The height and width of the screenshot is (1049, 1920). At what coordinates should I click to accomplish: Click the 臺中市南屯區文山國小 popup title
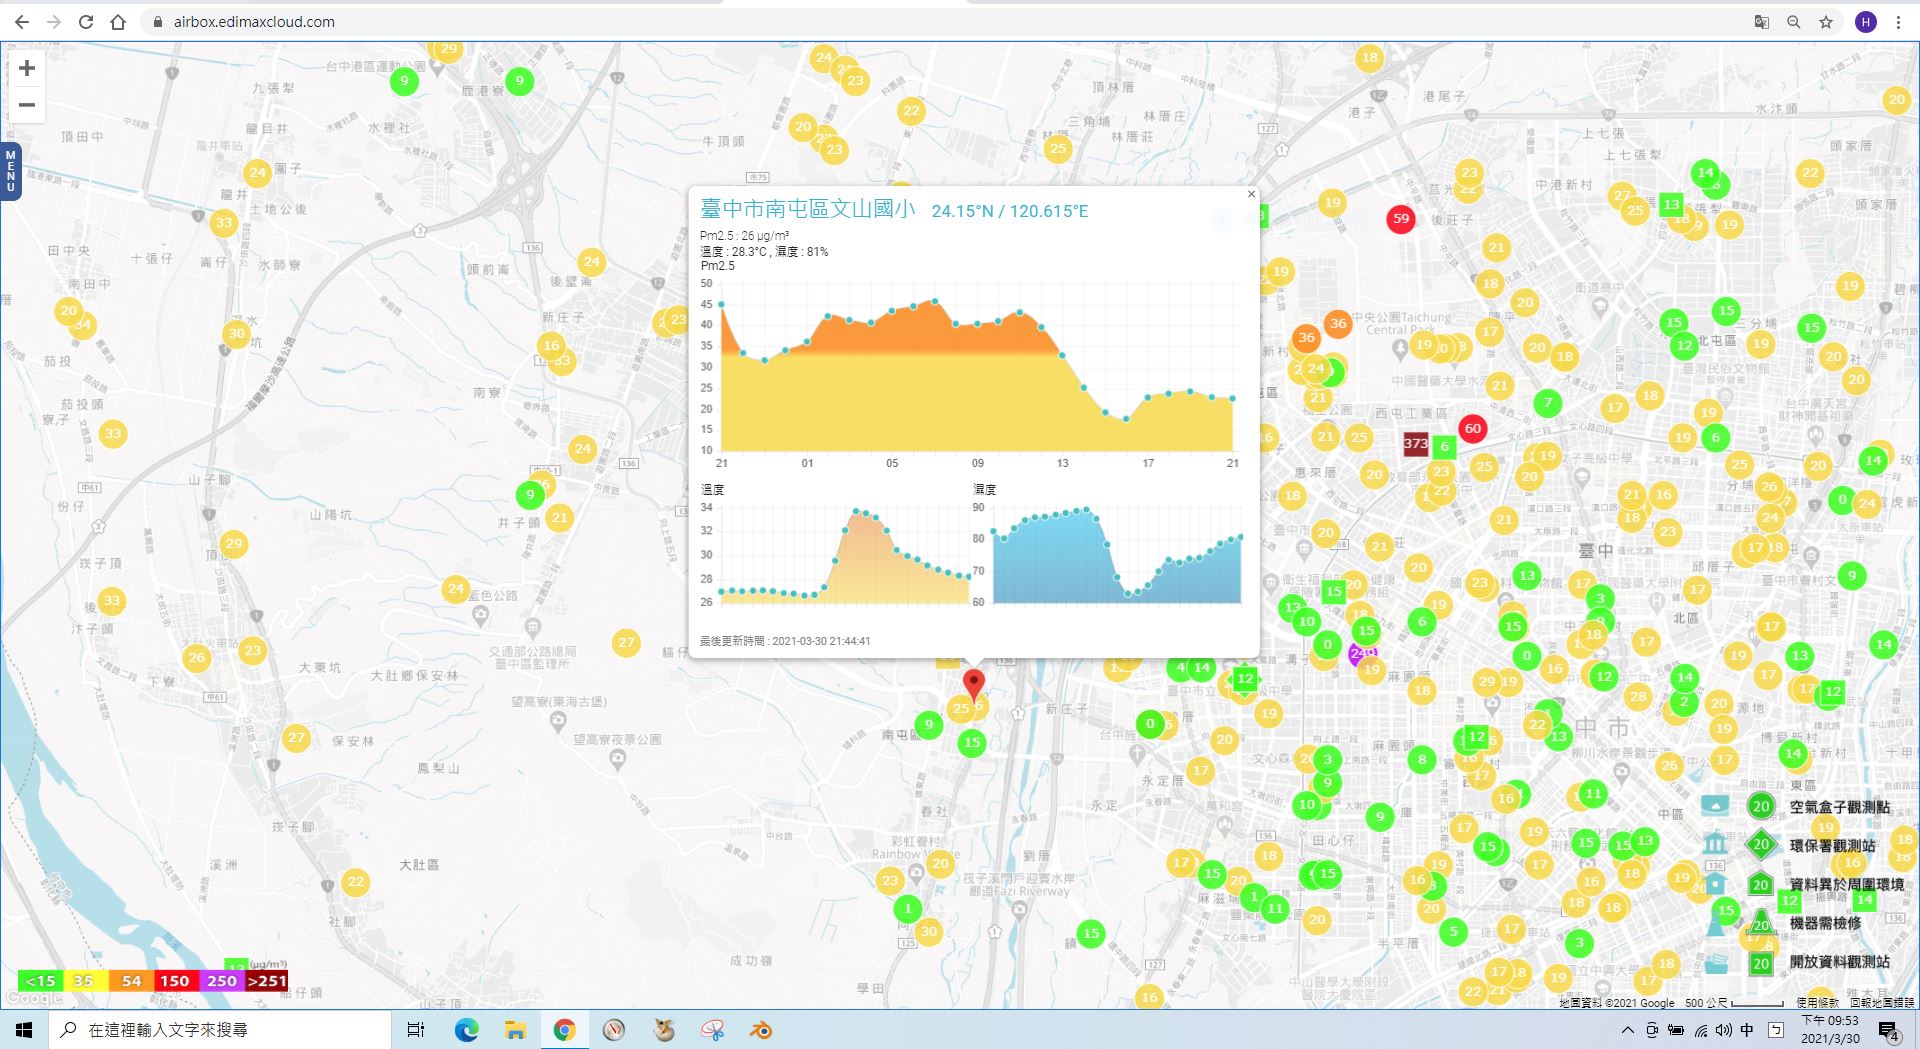tap(807, 209)
